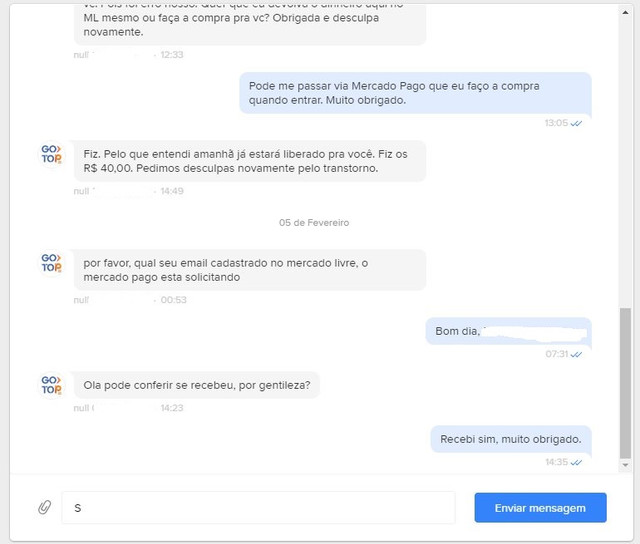The height and width of the screenshot is (544, 640).
Task: Click the '05 de Fevereiro' date separator
Action: click(x=314, y=222)
